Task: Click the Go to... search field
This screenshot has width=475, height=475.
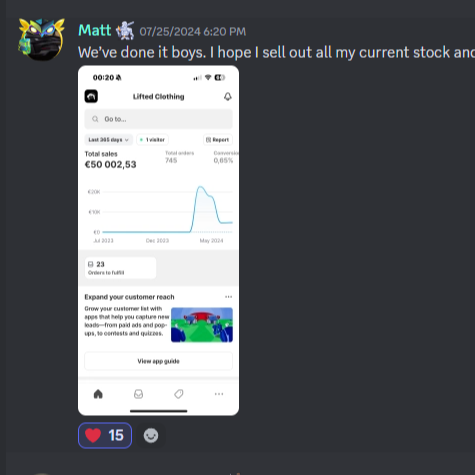Action: coord(158,119)
